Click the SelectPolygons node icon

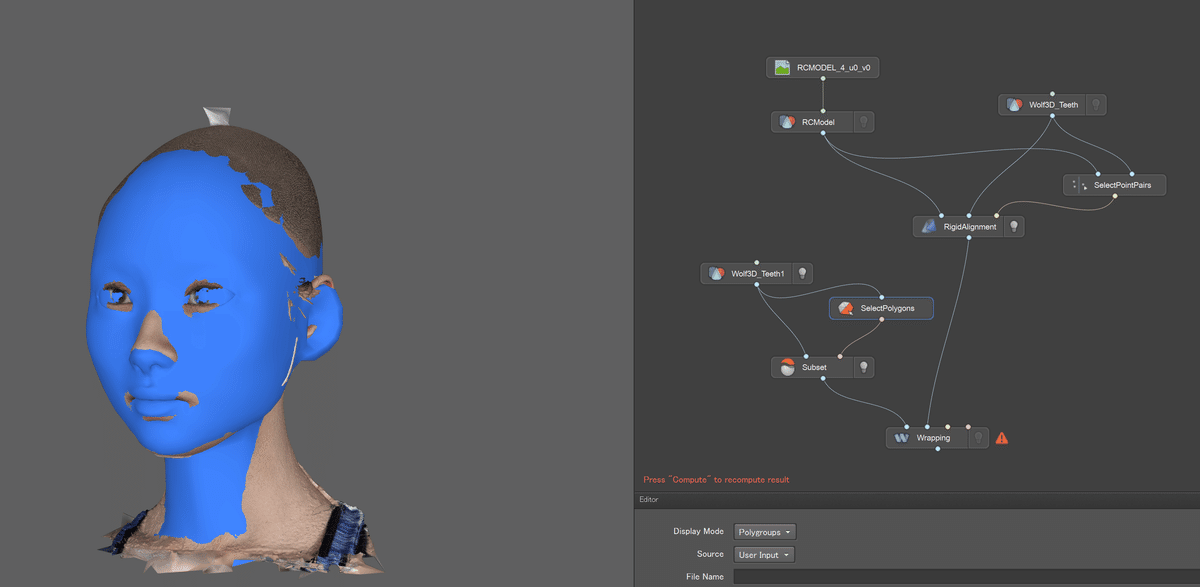point(846,308)
